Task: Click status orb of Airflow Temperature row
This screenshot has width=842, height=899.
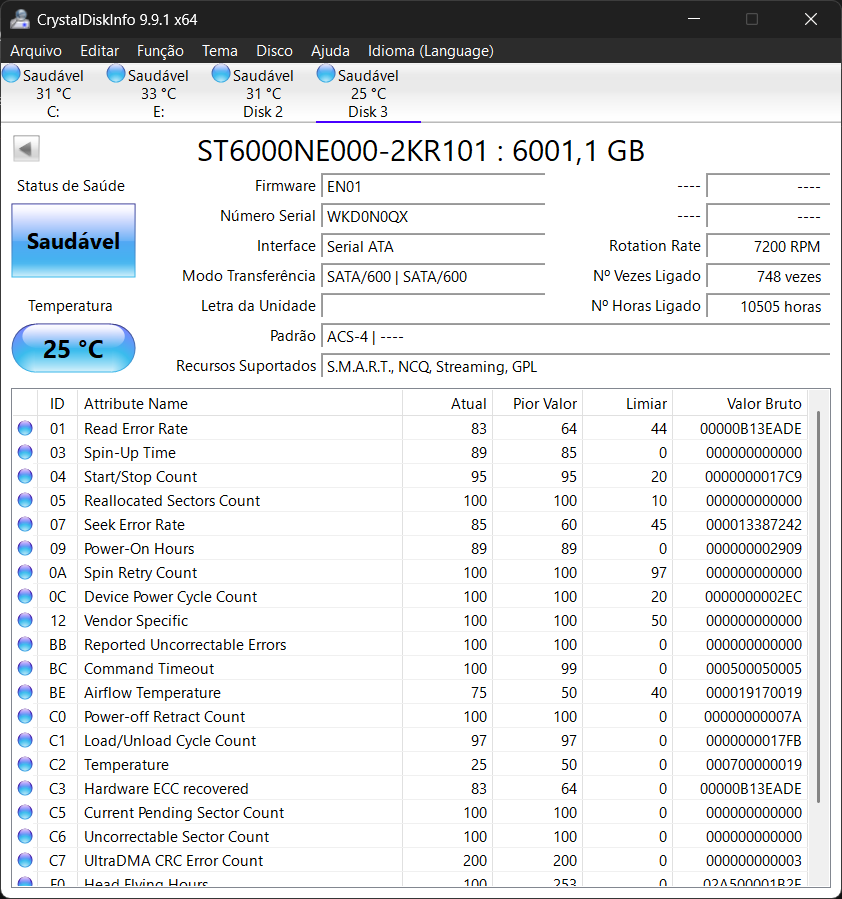Action: [x=25, y=692]
